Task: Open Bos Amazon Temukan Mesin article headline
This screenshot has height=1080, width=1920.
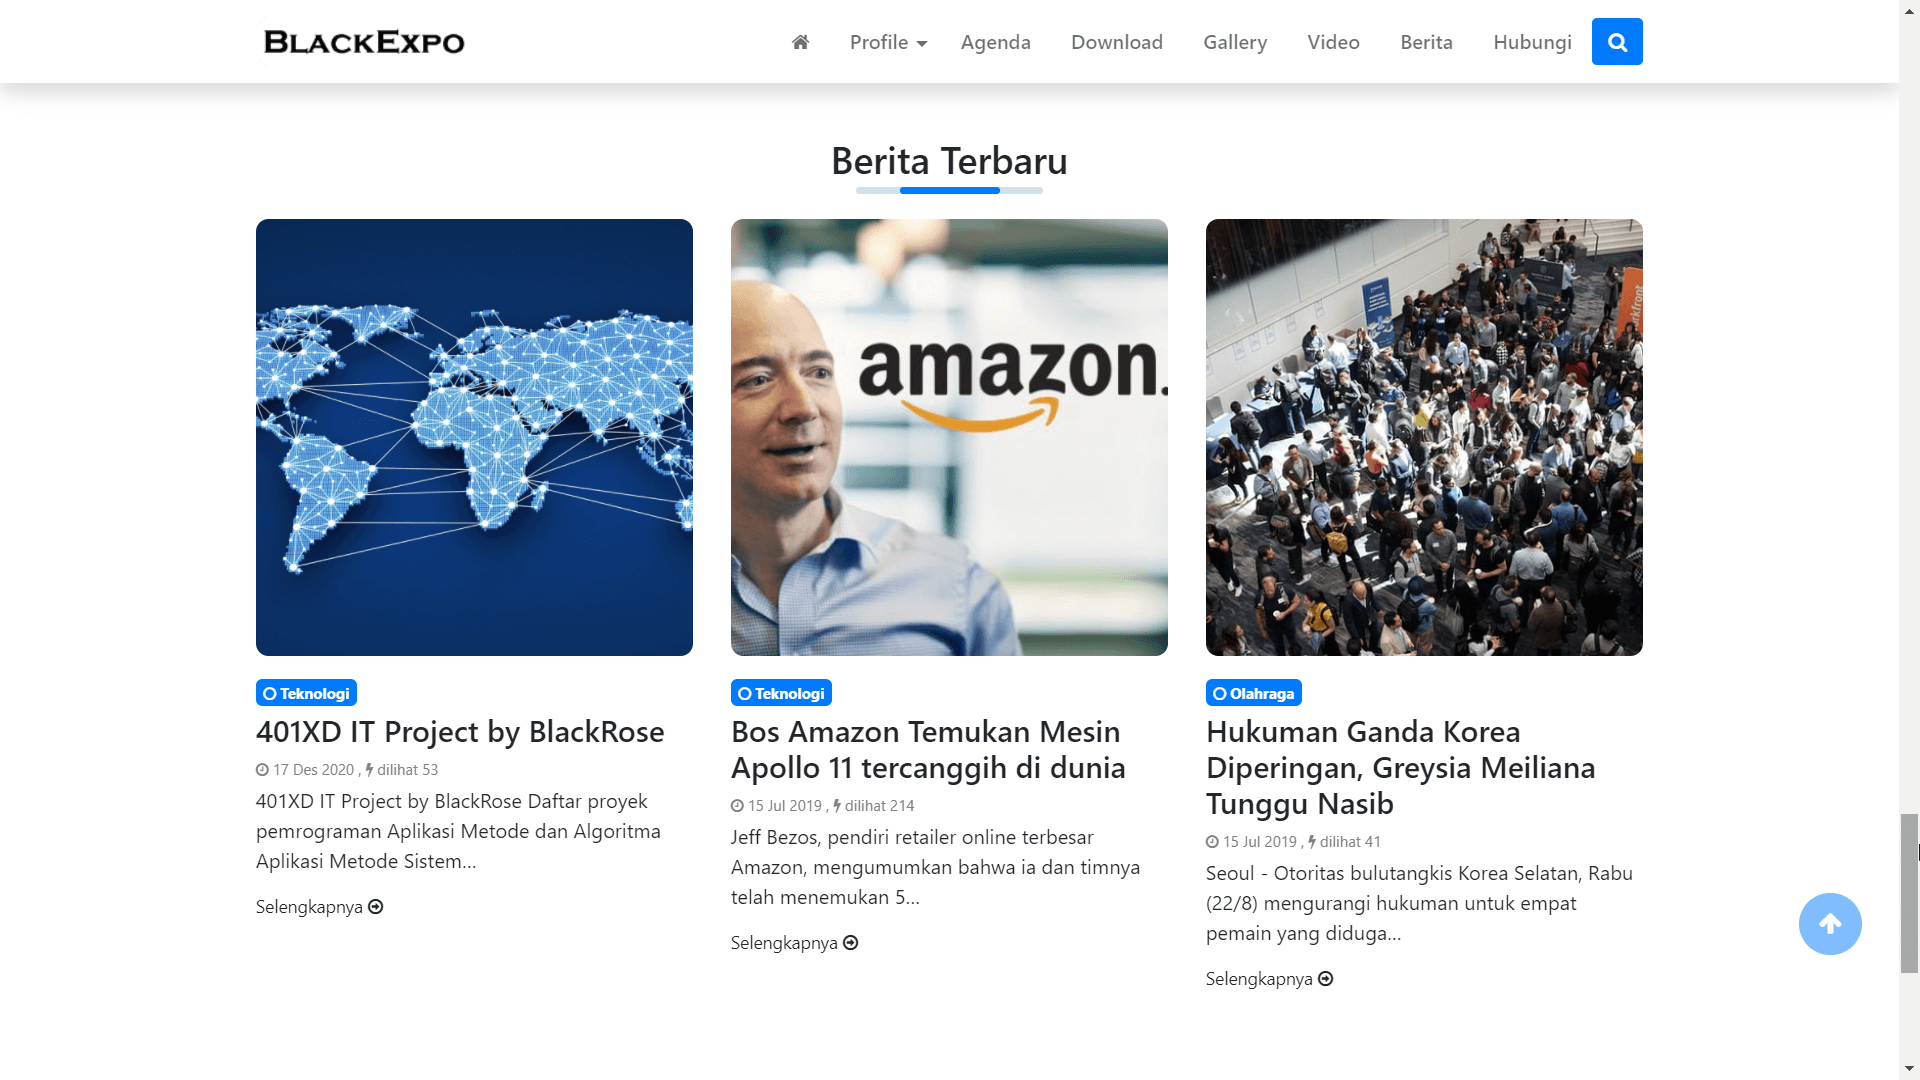Action: pos(928,750)
